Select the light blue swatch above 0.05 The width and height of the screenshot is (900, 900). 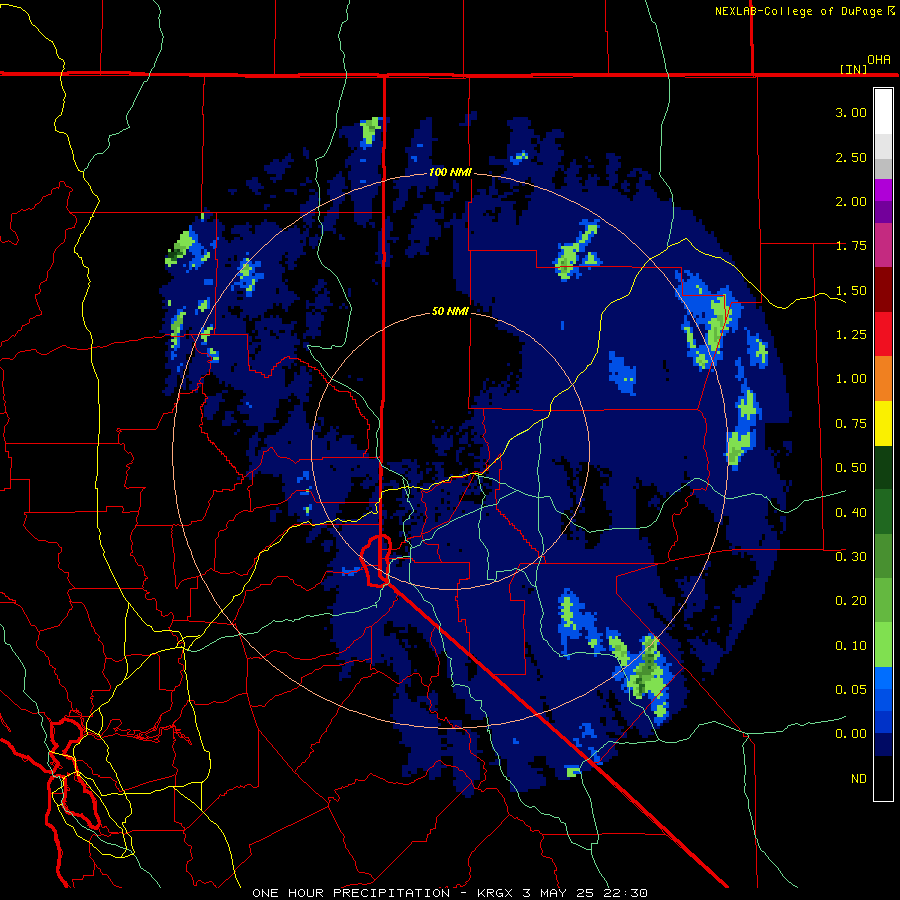(883, 678)
